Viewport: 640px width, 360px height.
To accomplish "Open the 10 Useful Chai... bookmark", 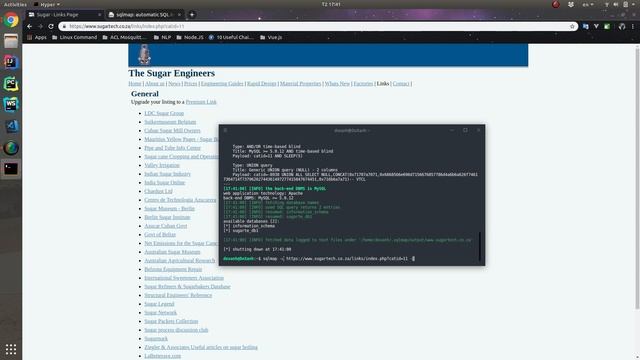I will 231,37.
